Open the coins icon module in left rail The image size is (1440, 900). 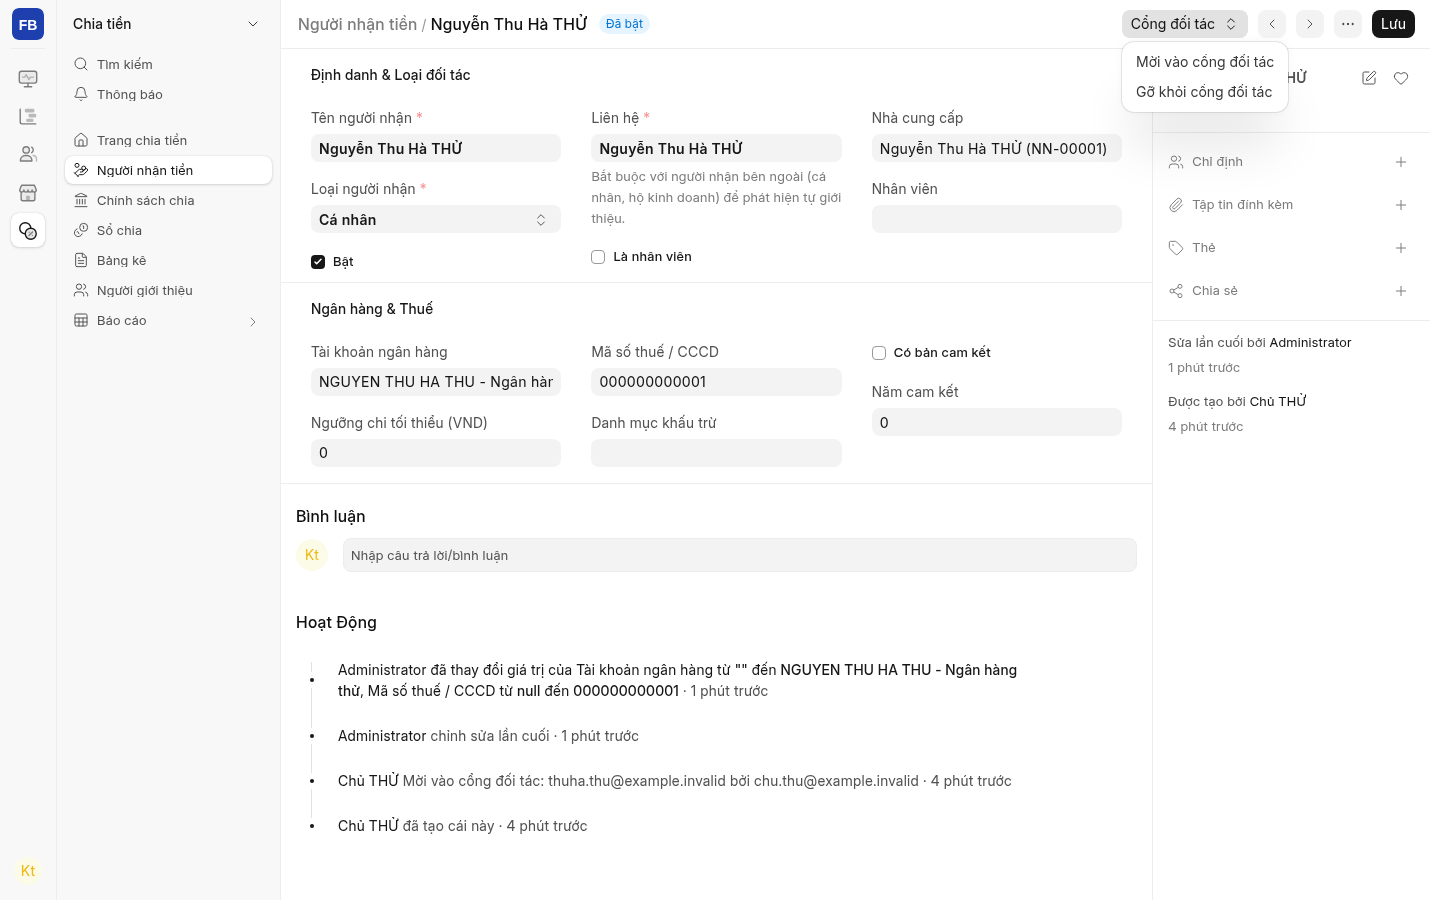coord(28,231)
